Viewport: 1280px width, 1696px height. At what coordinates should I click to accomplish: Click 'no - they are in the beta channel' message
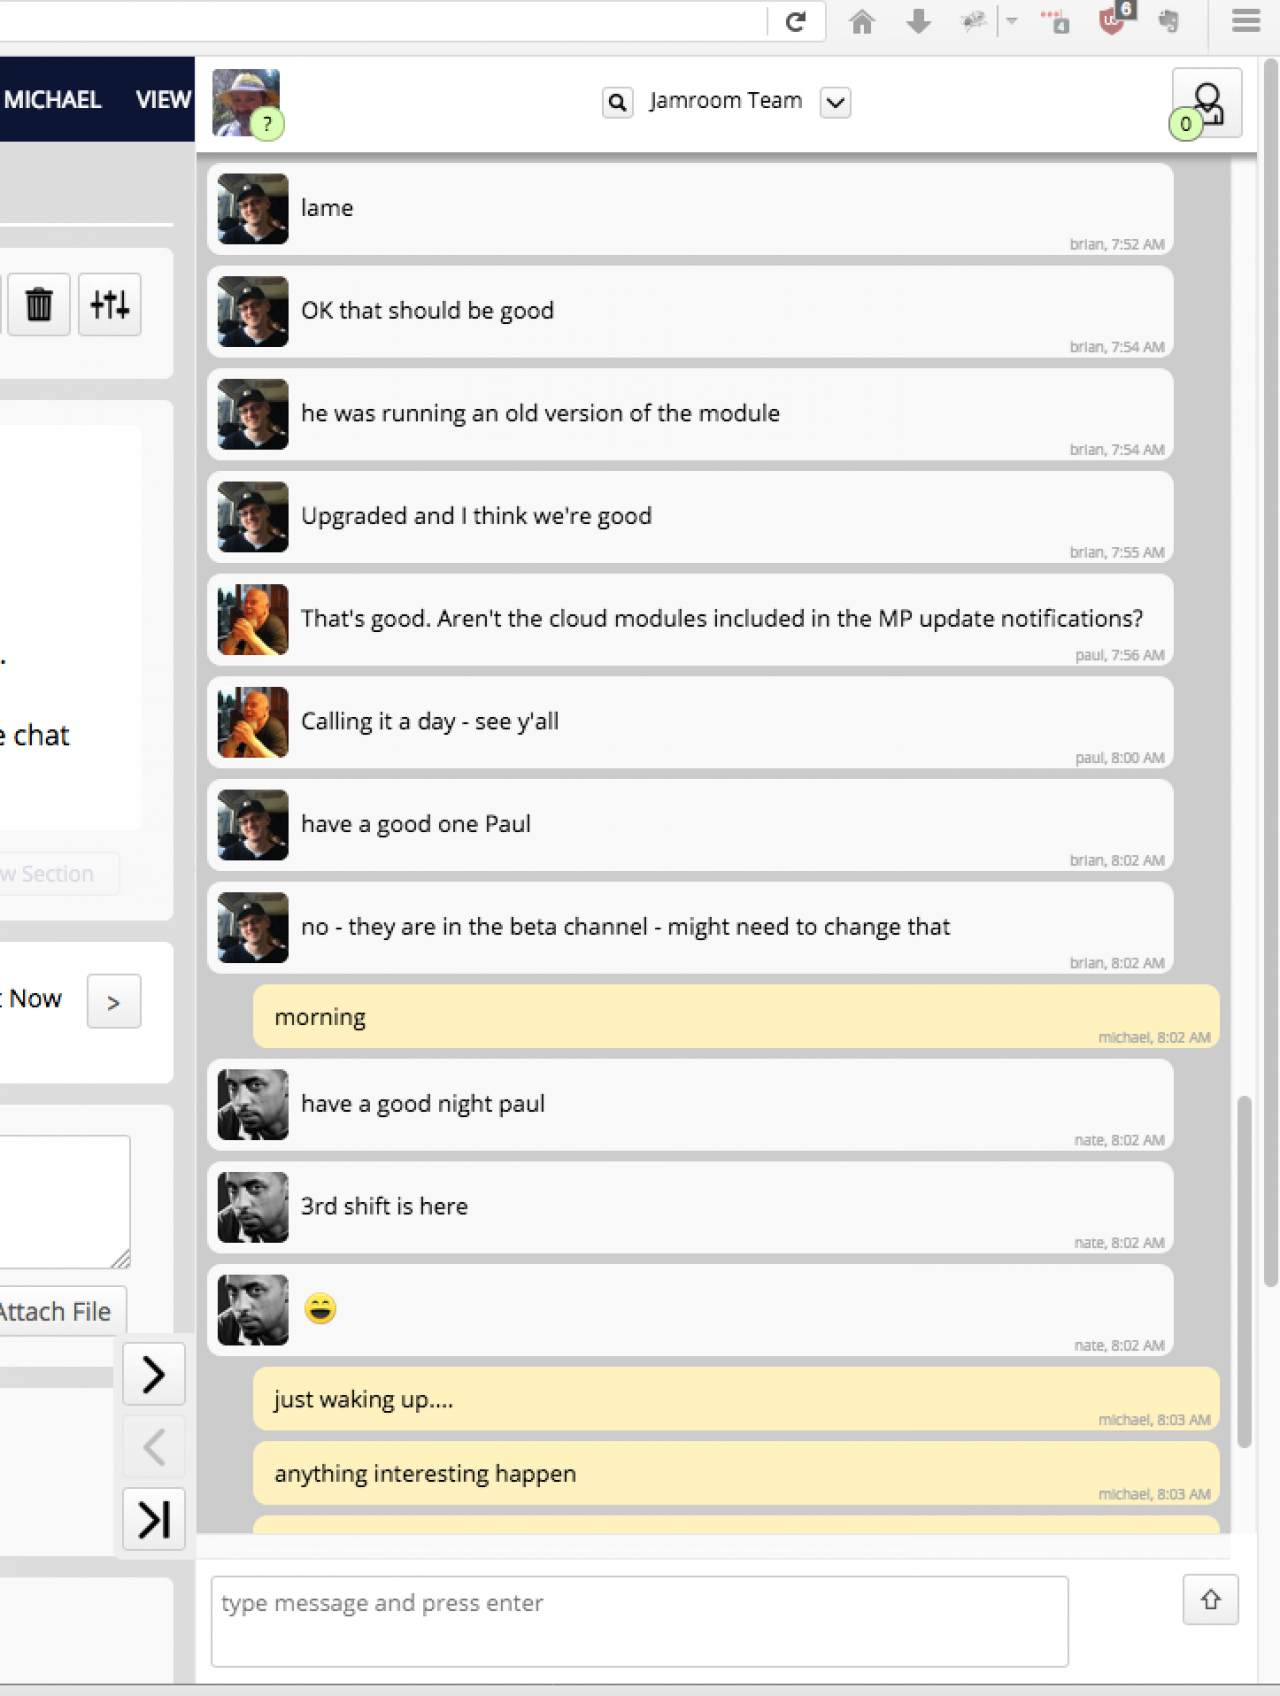coord(690,928)
